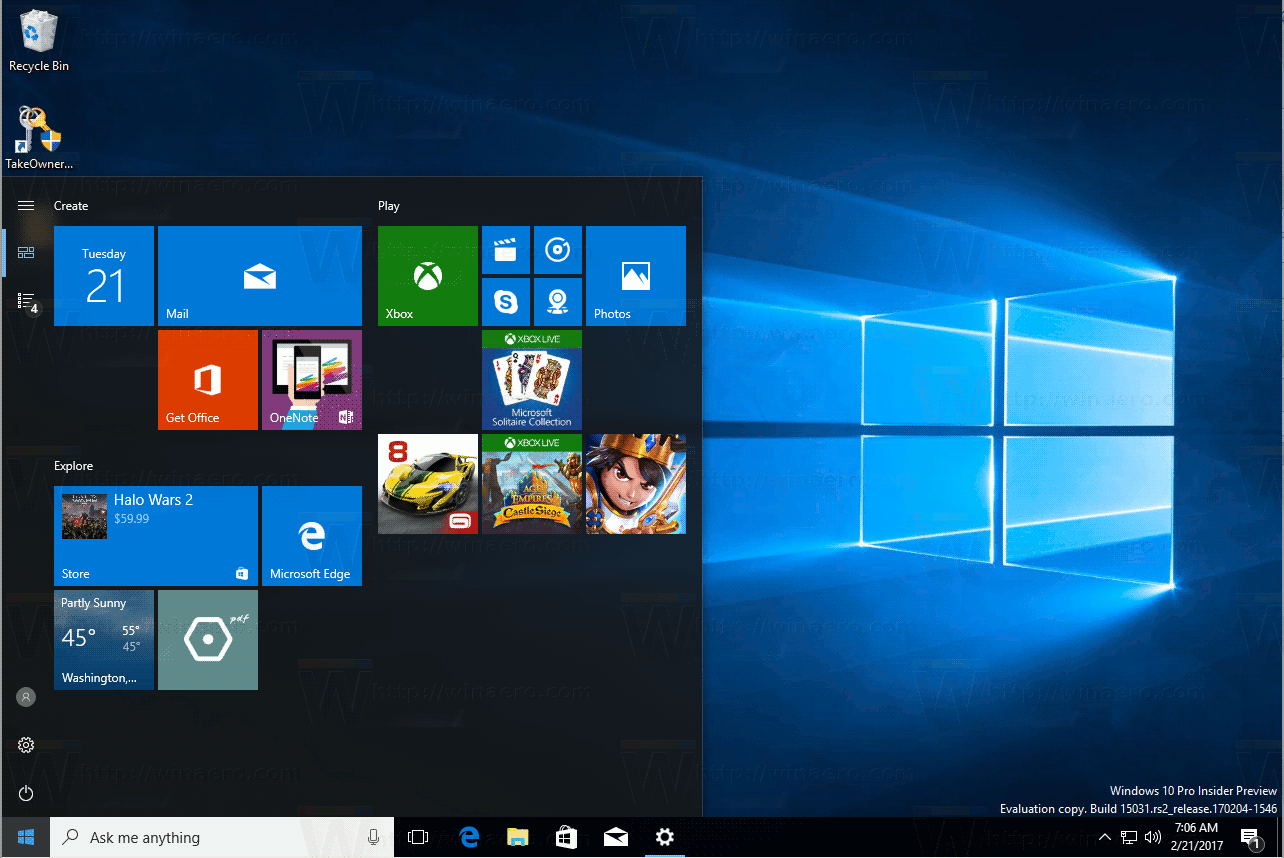Launch the OneNote tile
Screen dimensions: 1284x858
pos(312,380)
